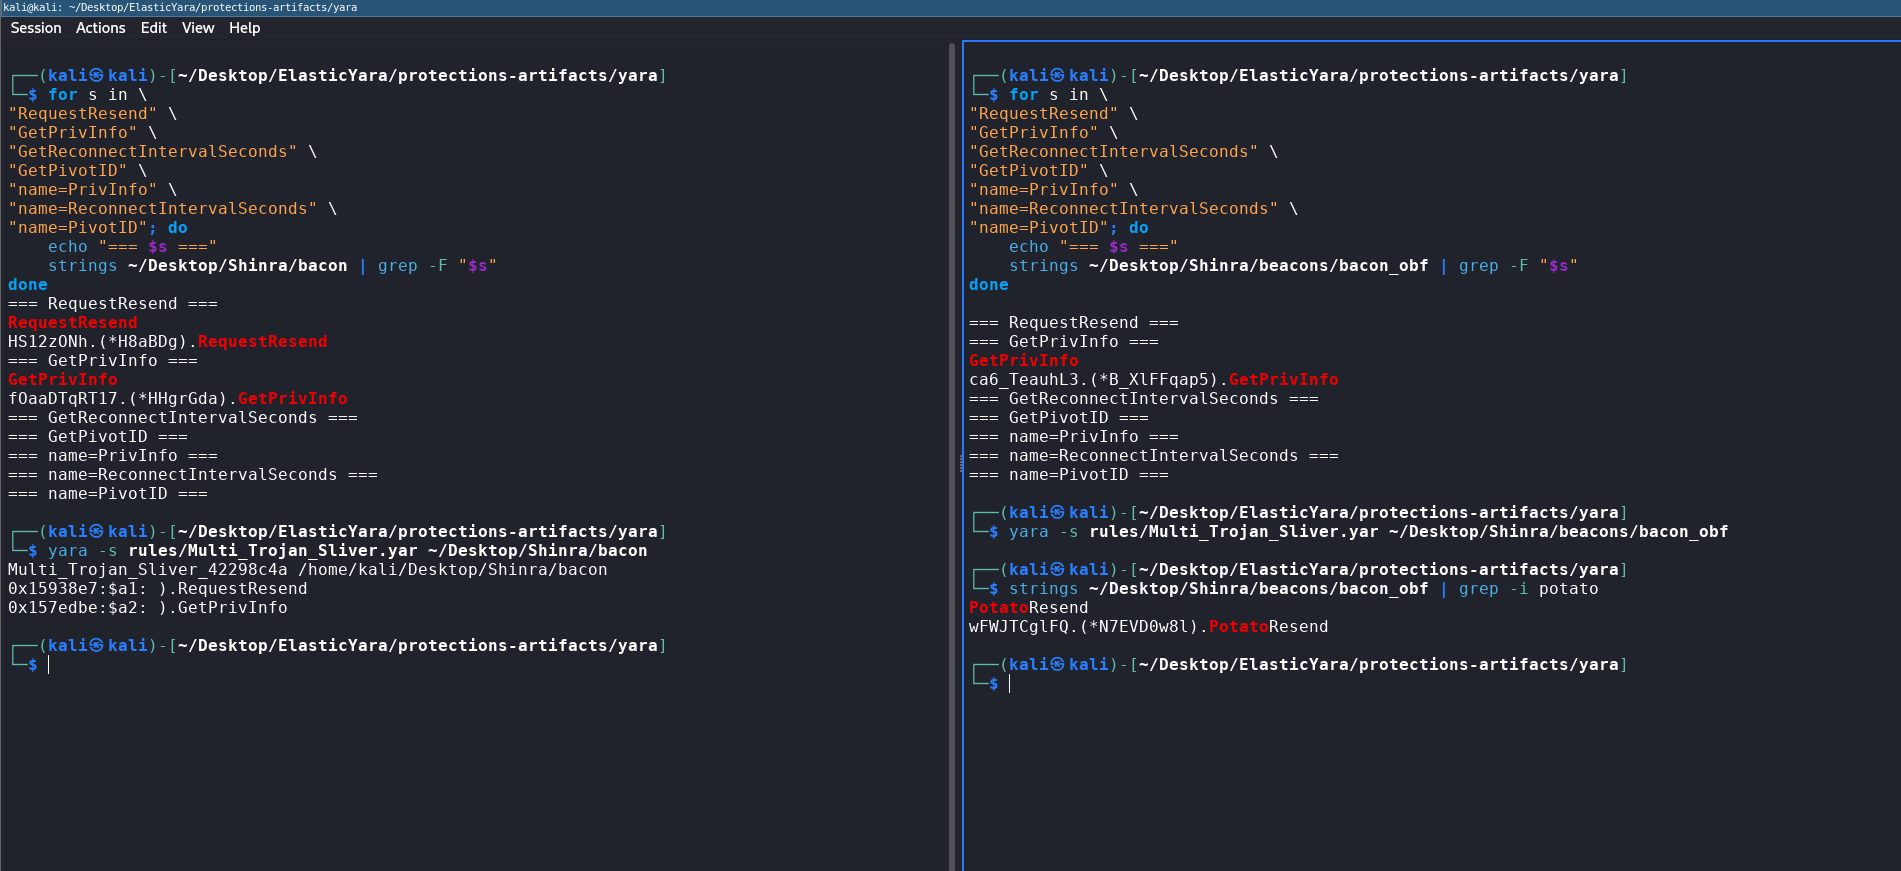Viewport: 1901px width, 871px height.
Task: Click '=== GetPivotID ===' in left pane
Action: [x=98, y=437]
